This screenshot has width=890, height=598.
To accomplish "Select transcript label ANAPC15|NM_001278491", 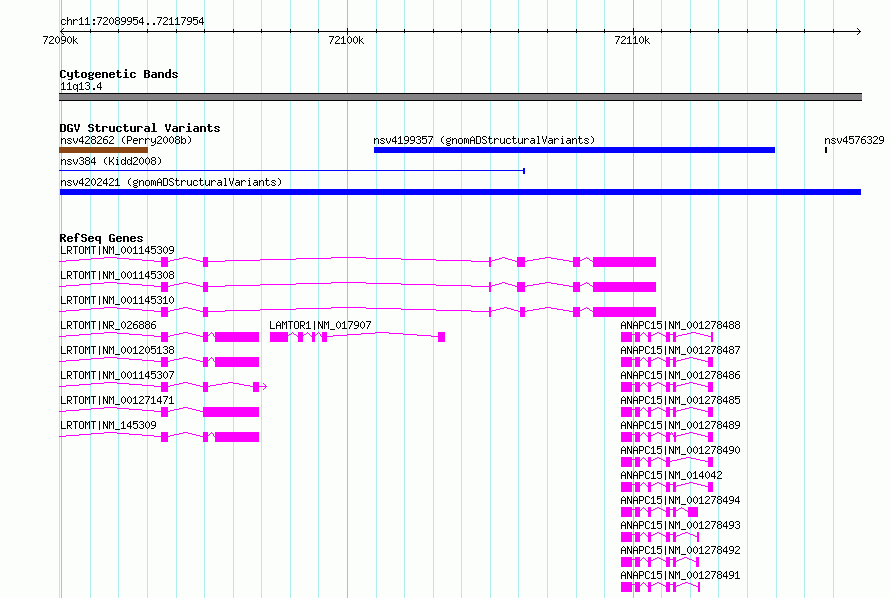I will pyautogui.click(x=680, y=575).
